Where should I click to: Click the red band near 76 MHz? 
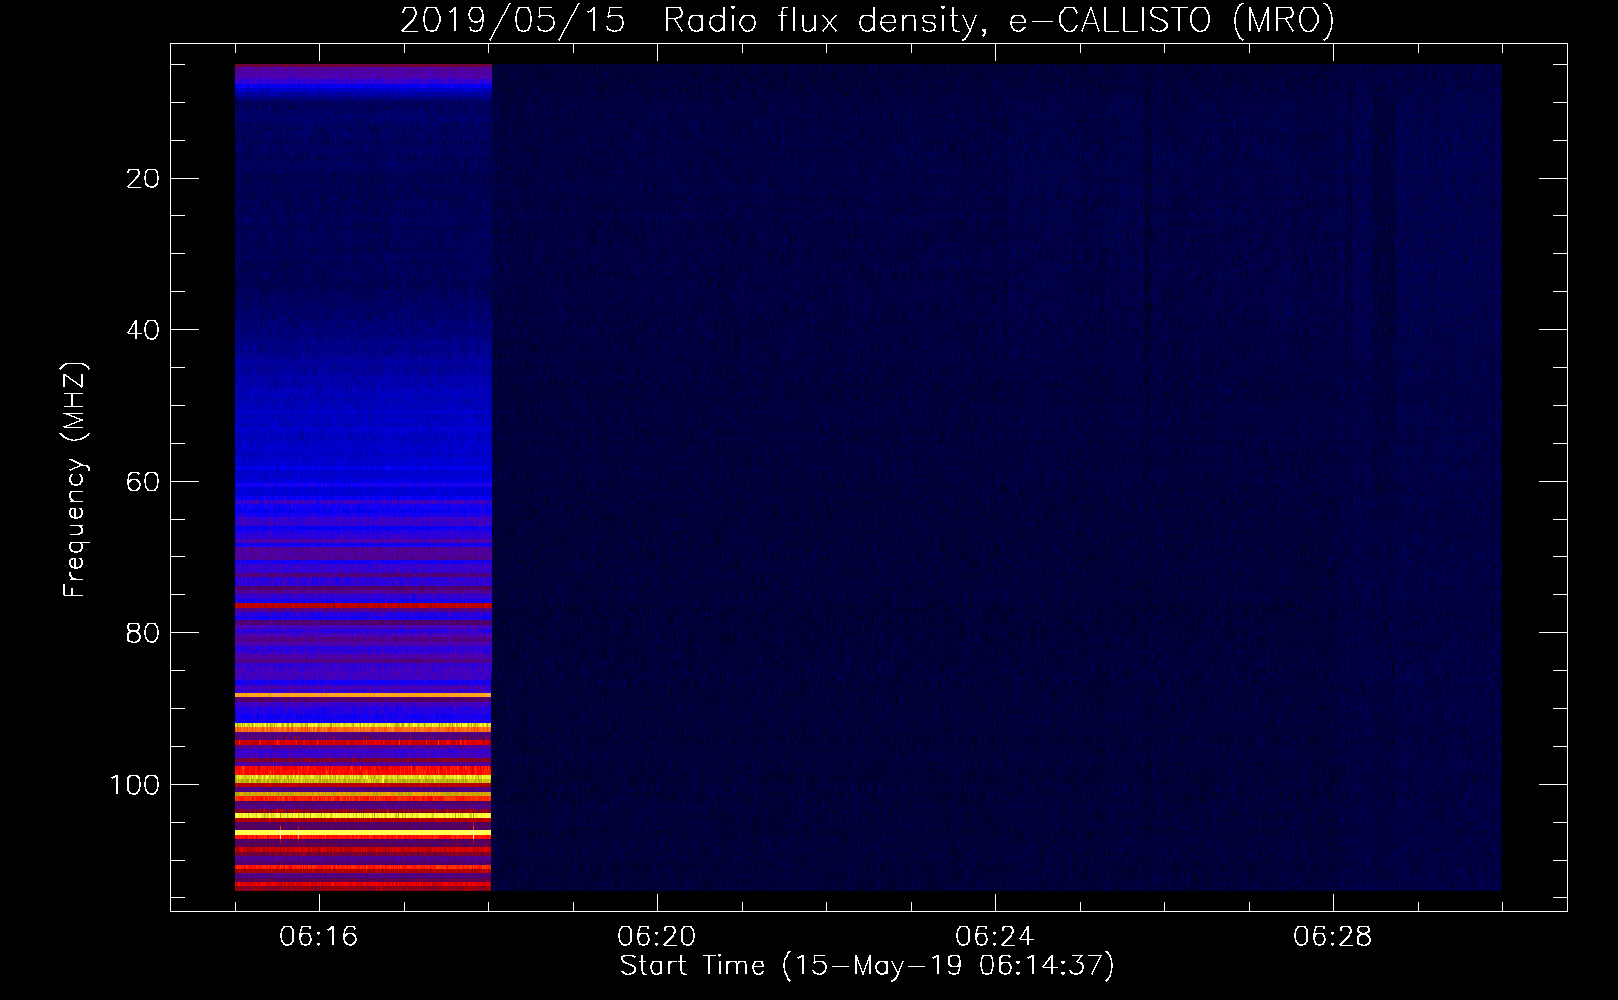(x=363, y=605)
